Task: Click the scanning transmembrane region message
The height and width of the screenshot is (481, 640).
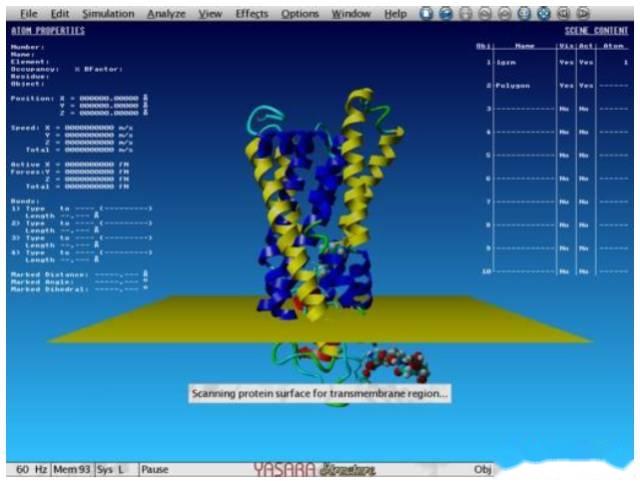Action: [320, 394]
